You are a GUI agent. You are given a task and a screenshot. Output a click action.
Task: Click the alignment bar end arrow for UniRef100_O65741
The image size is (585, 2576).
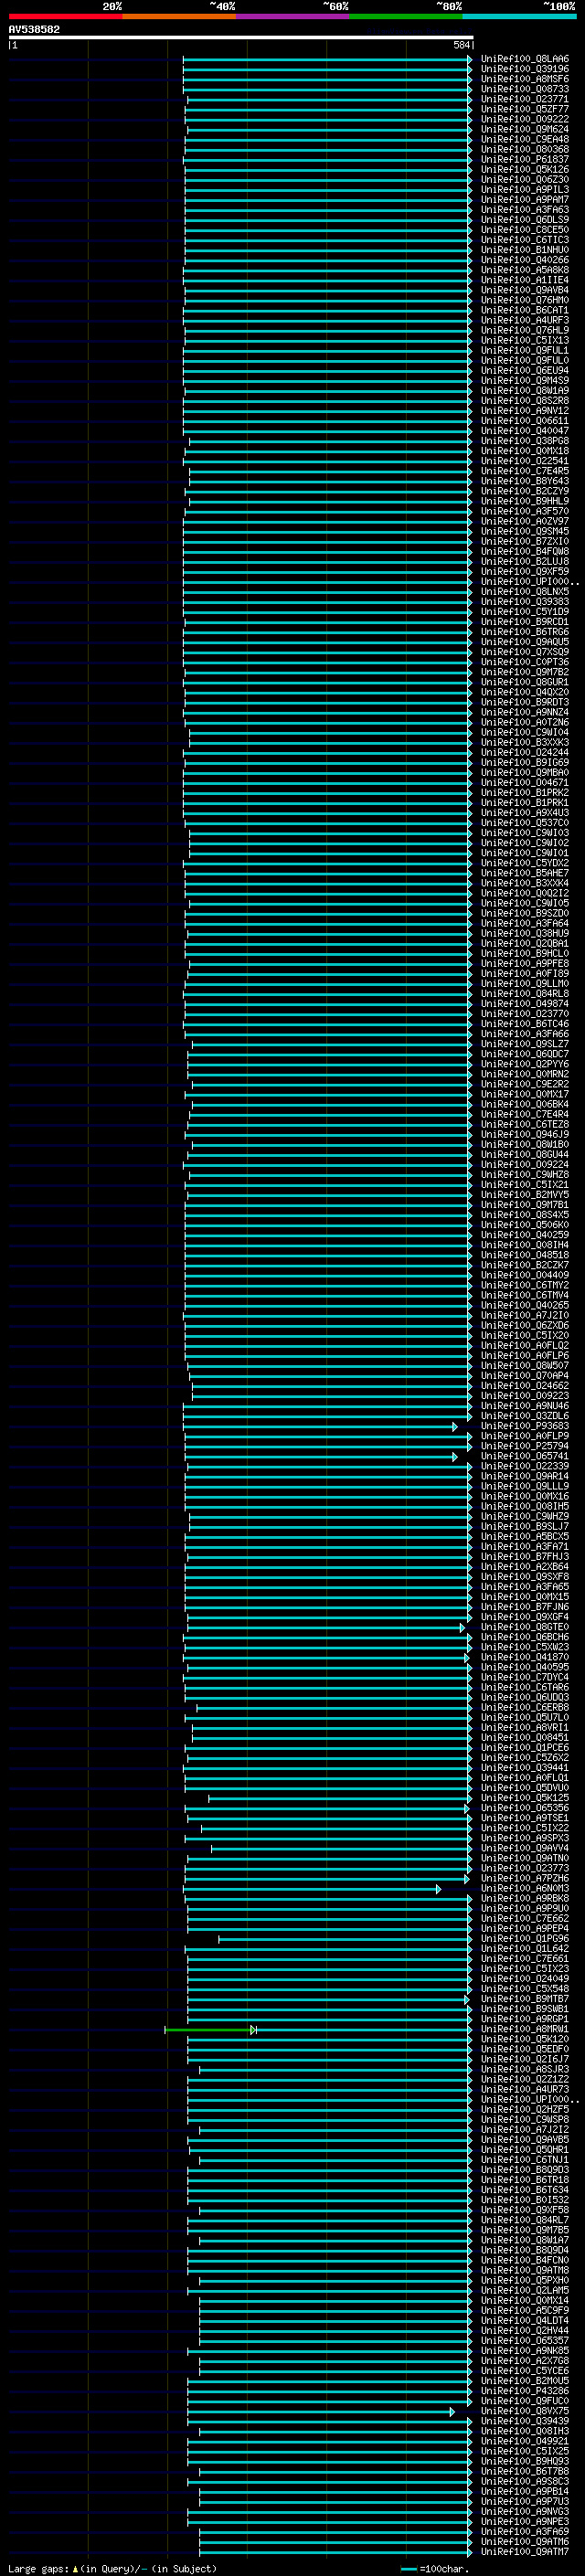tap(455, 1457)
